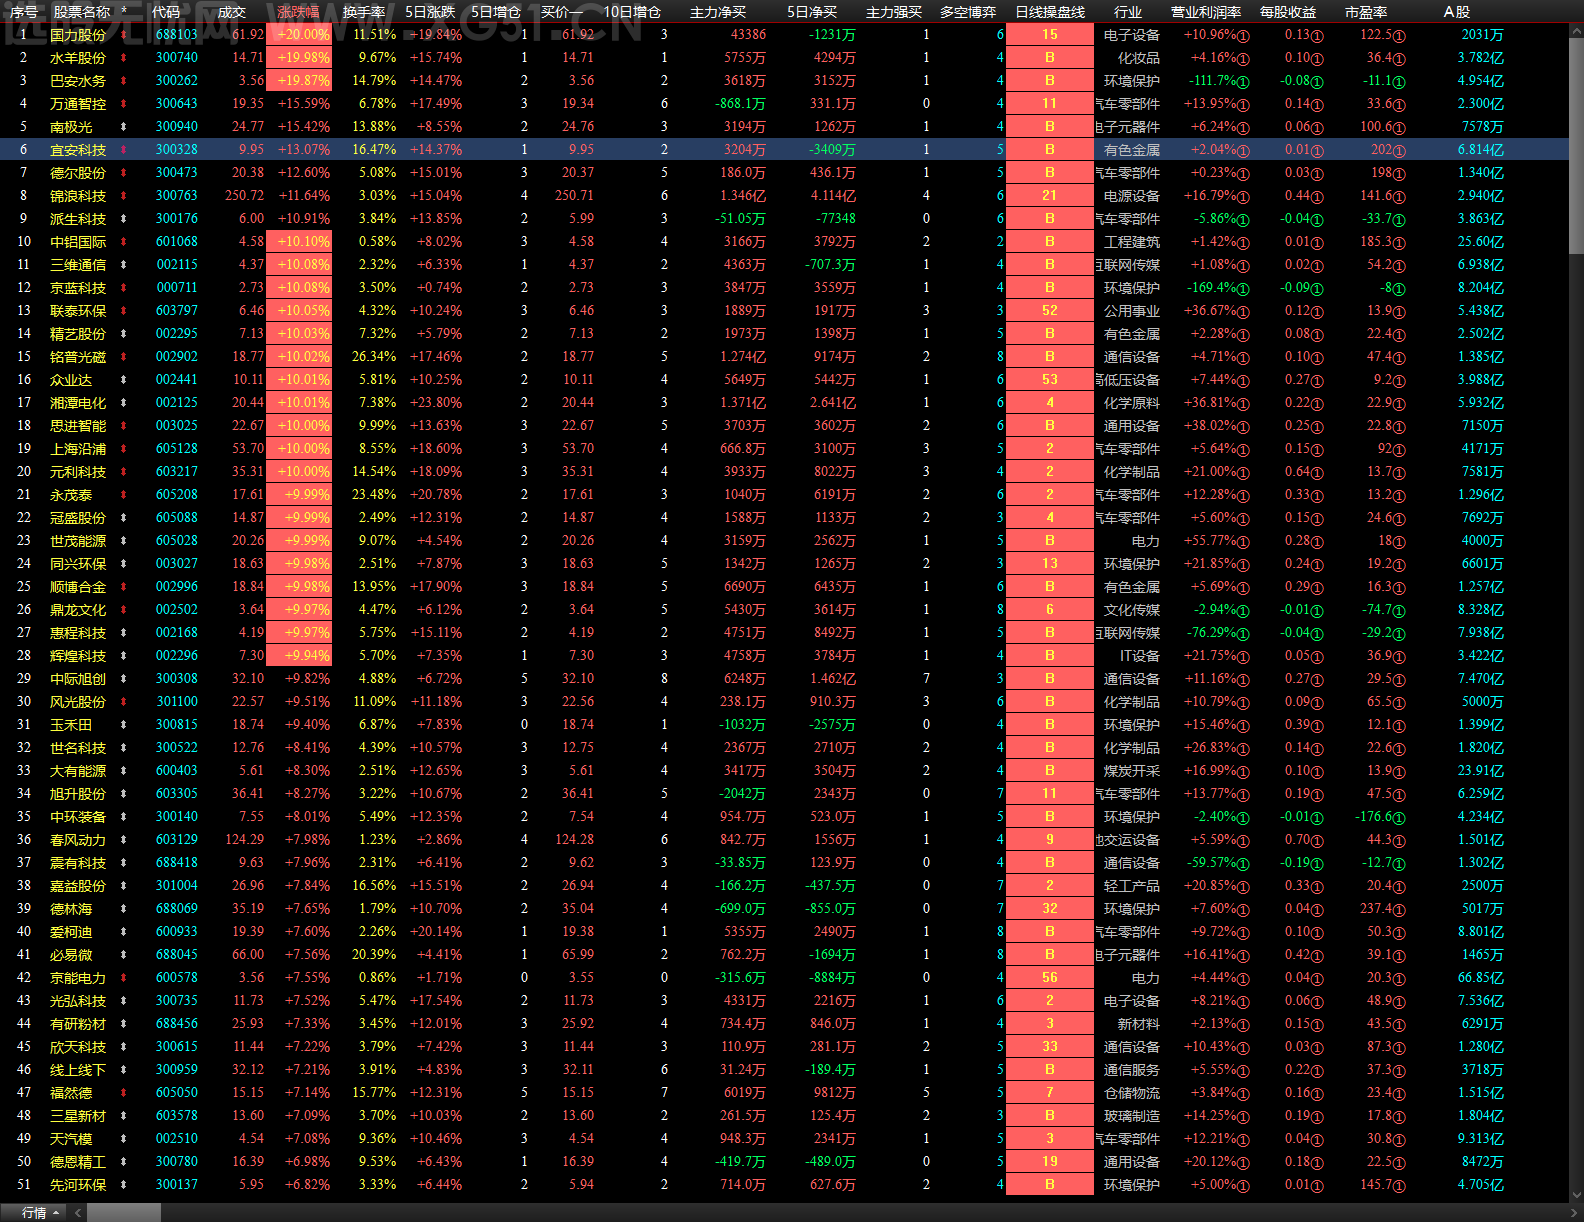The height and width of the screenshot is (1222, 1584).
Task: Click the marker icon beside 国力股份
Action: coord(124,35)
